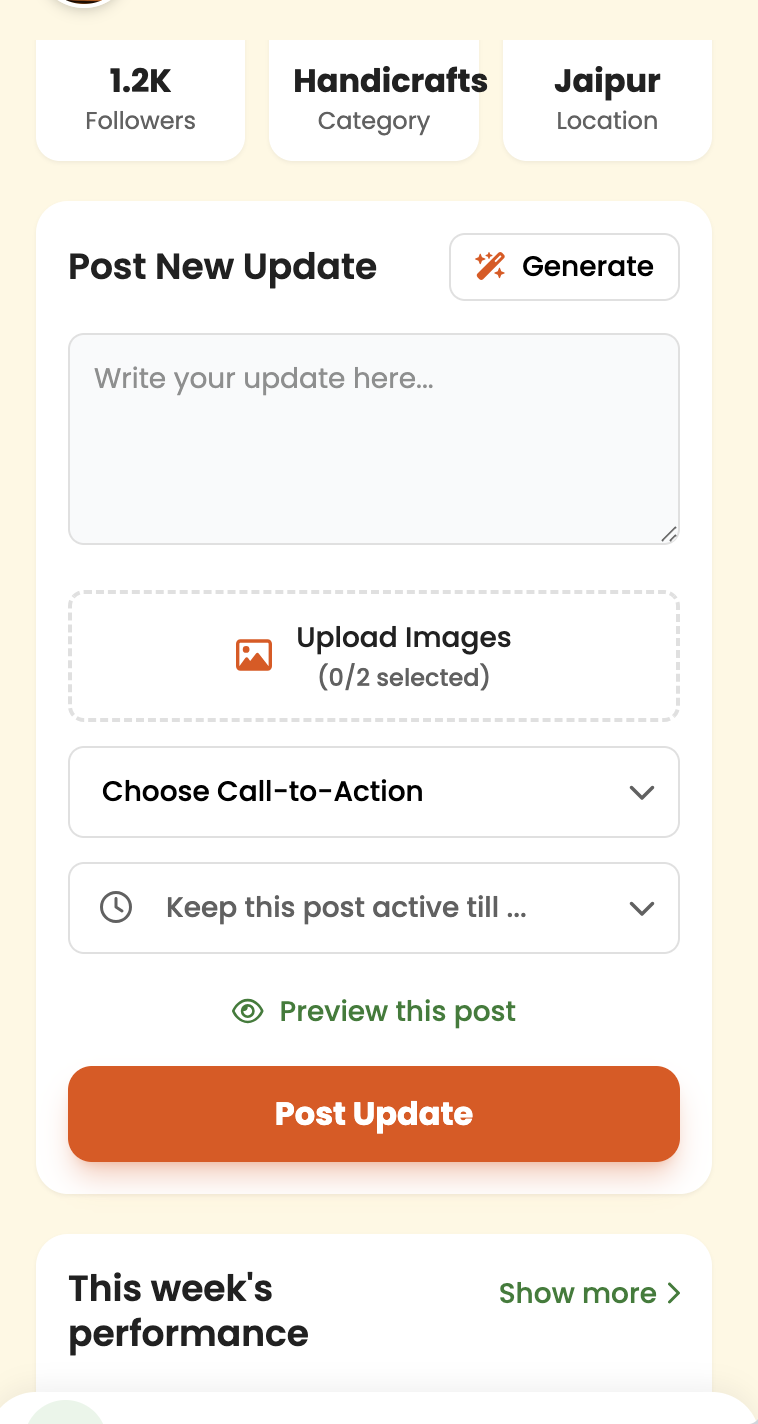Tap the green circle icon at bottom
Screen dimensions: 758x1424
(66, 1414)
